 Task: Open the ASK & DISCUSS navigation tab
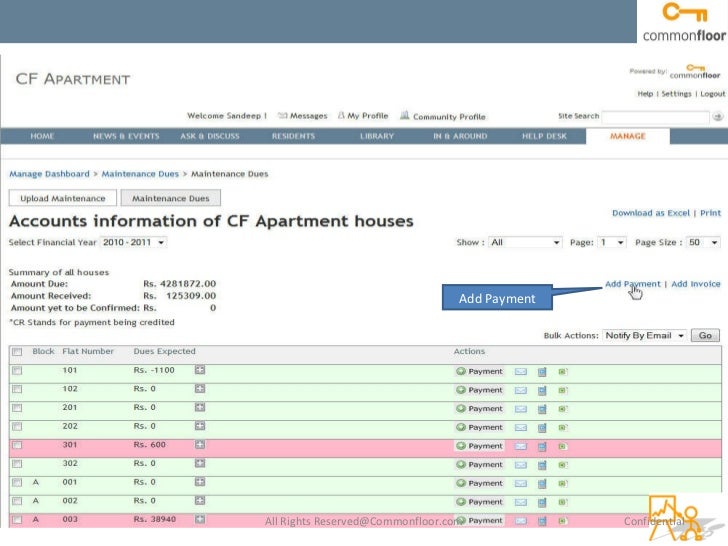[210, 136]
